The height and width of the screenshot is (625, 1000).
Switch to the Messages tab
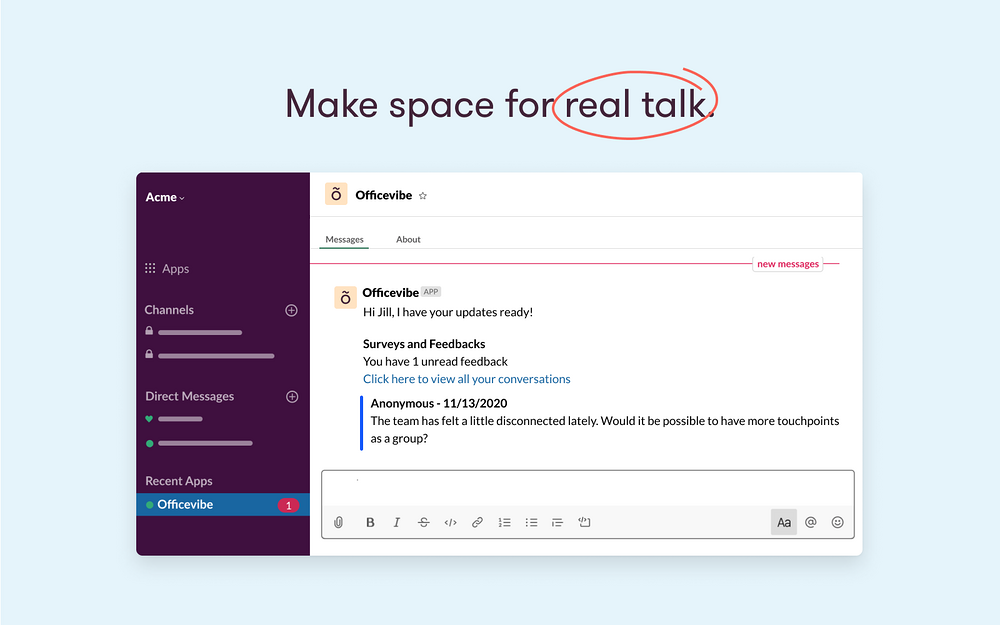point(344,239)
